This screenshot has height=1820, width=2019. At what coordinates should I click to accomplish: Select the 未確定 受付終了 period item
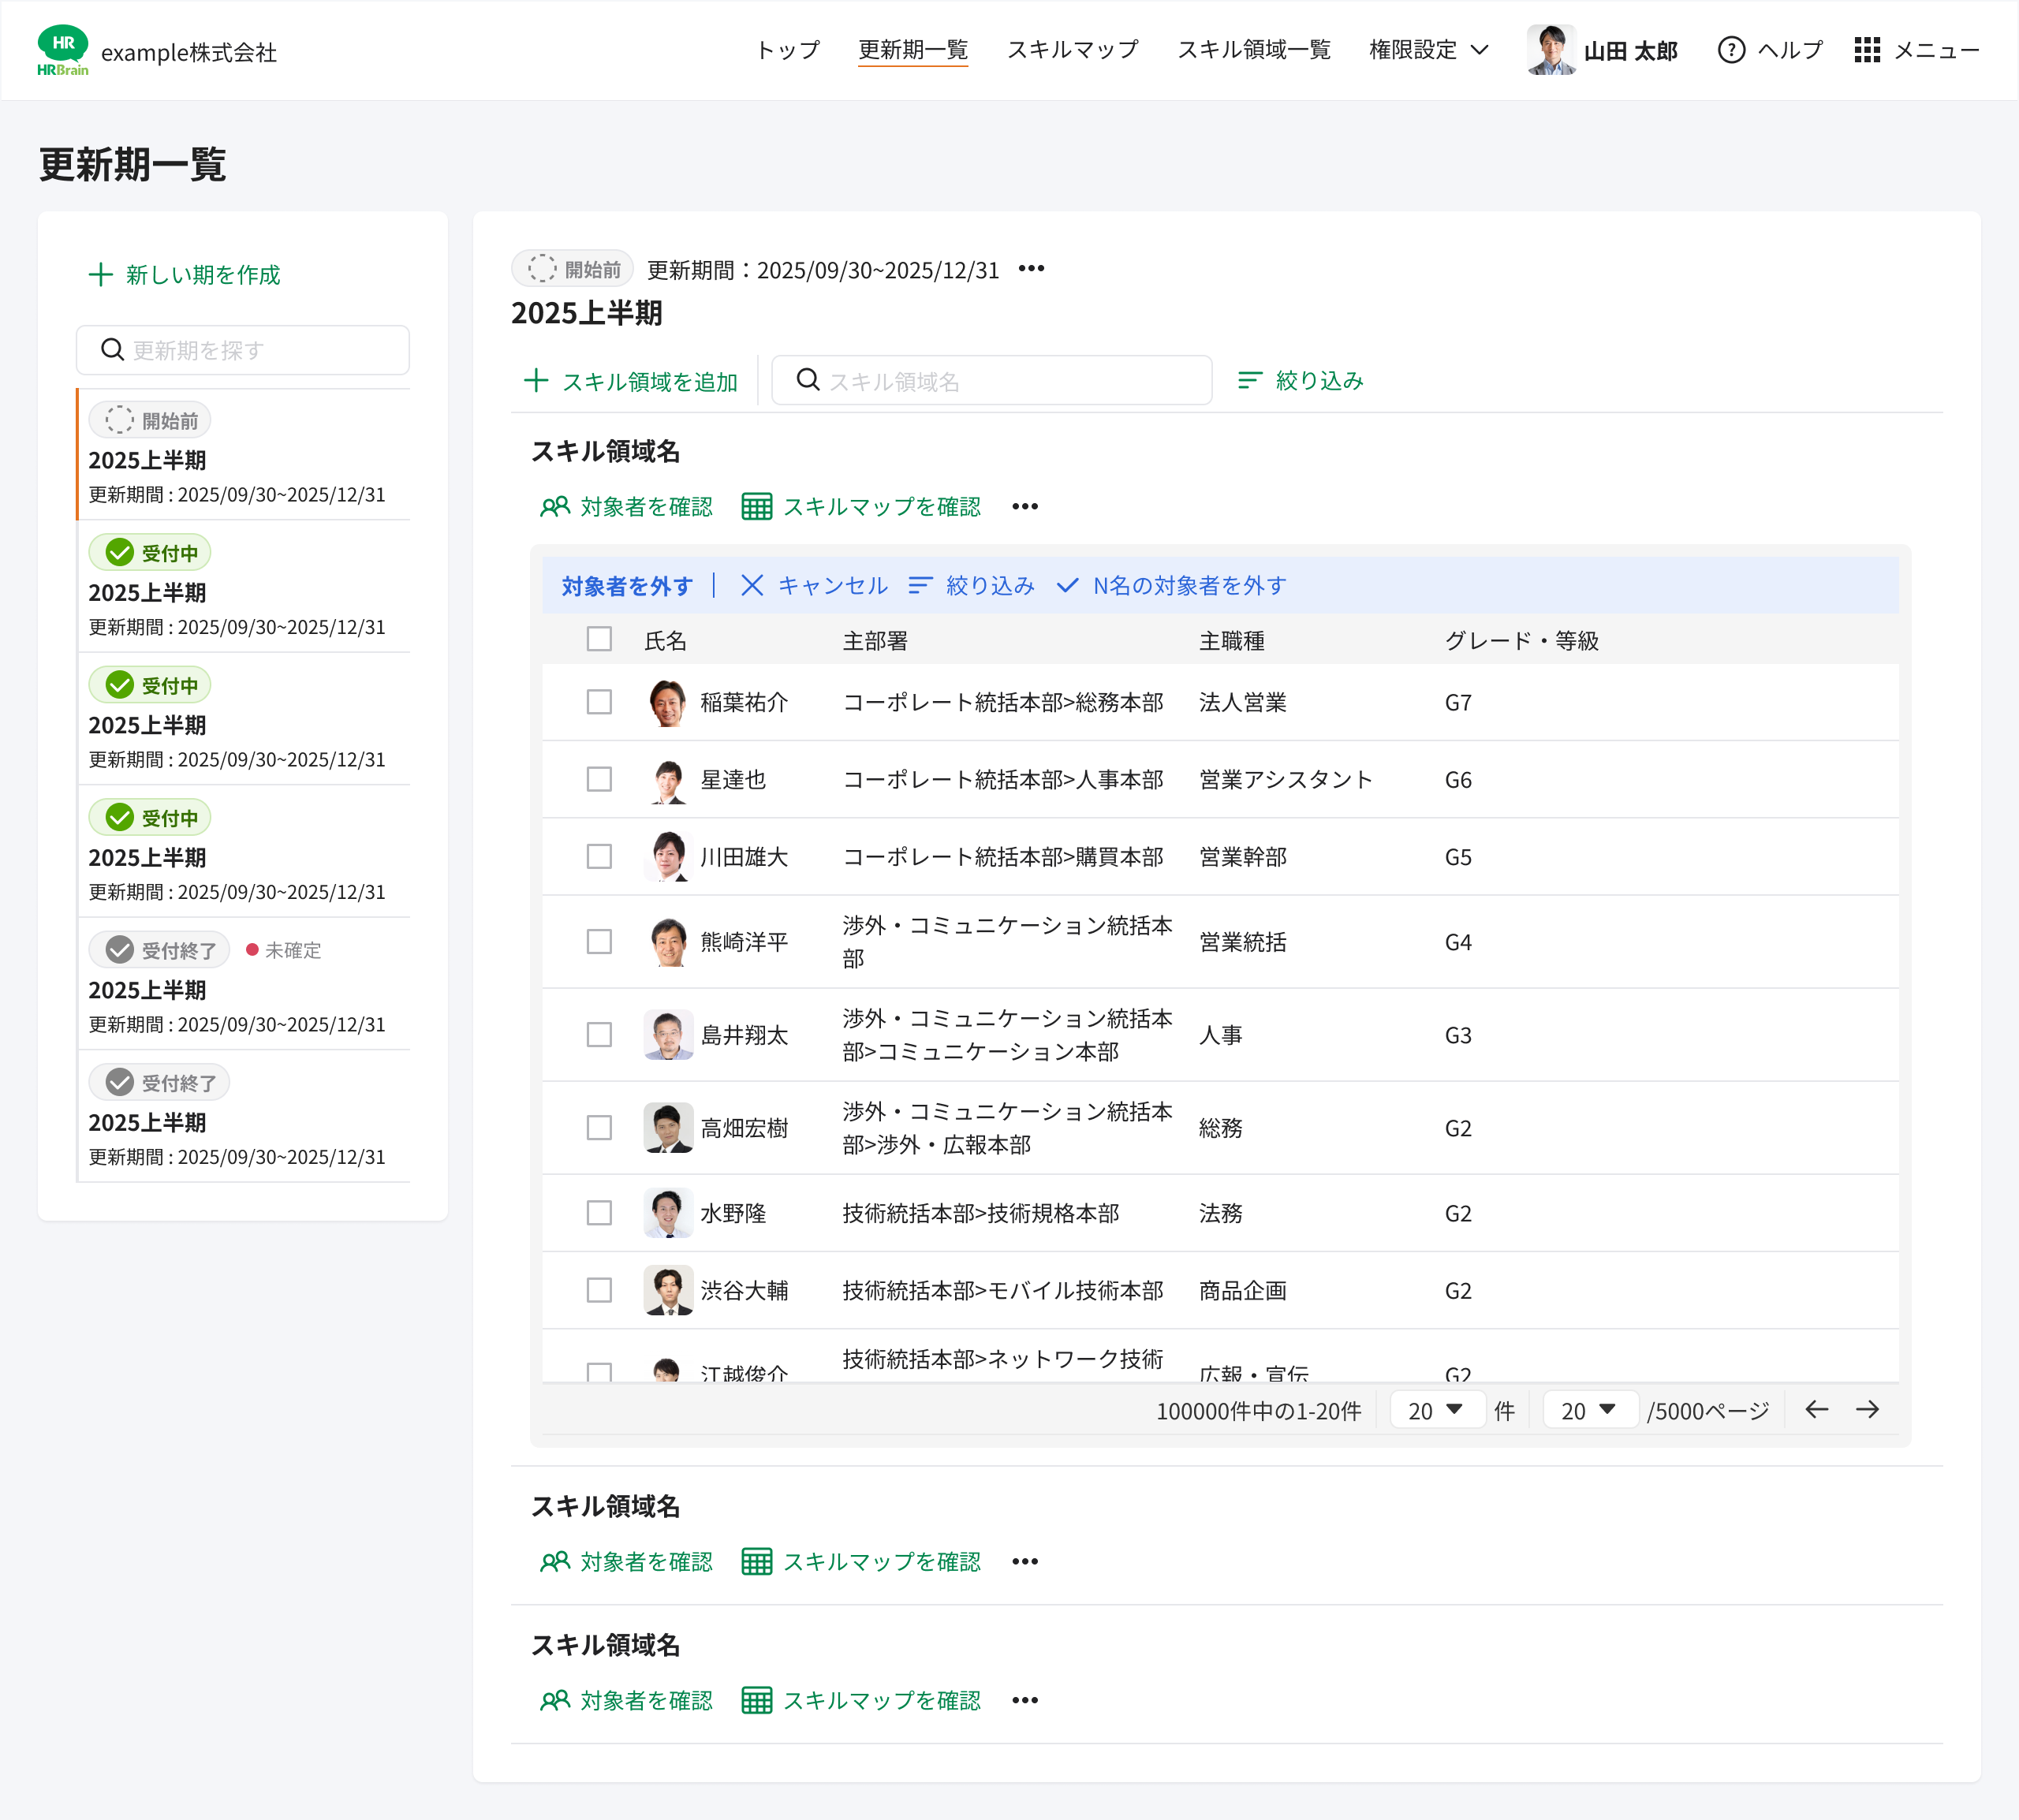click(244, 984)
